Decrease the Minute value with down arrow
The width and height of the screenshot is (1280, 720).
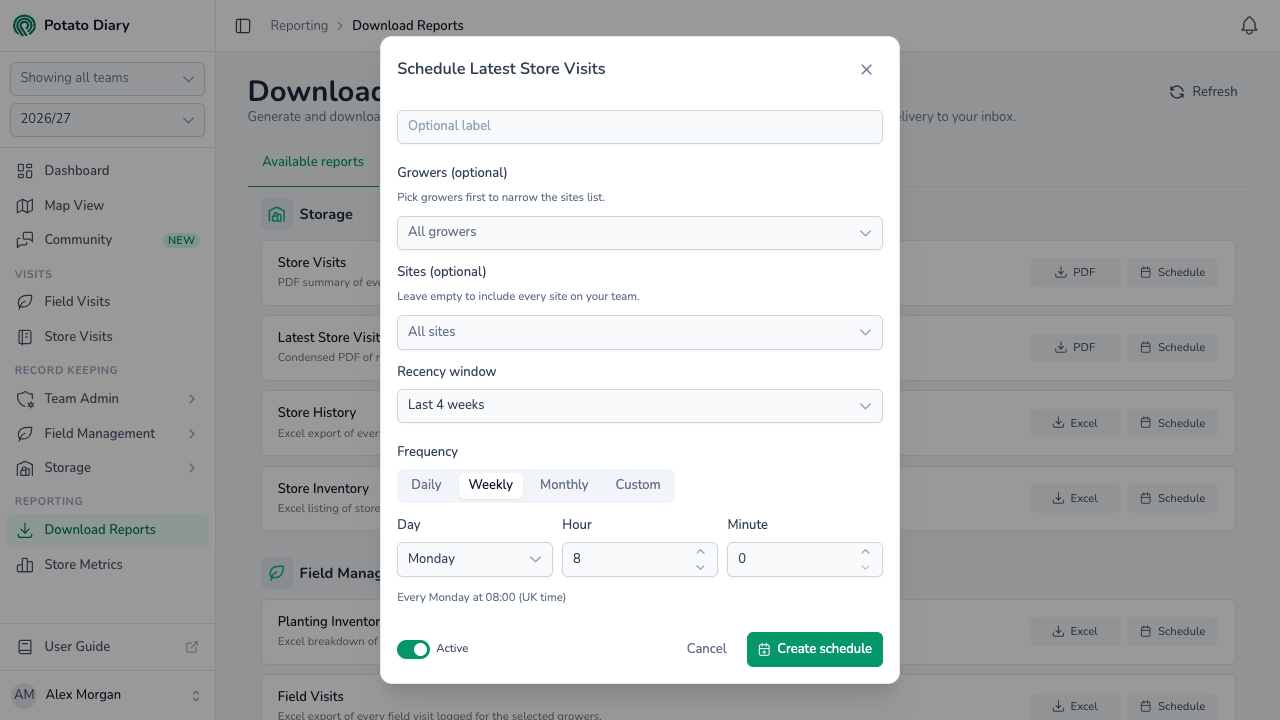coord(865,567)
